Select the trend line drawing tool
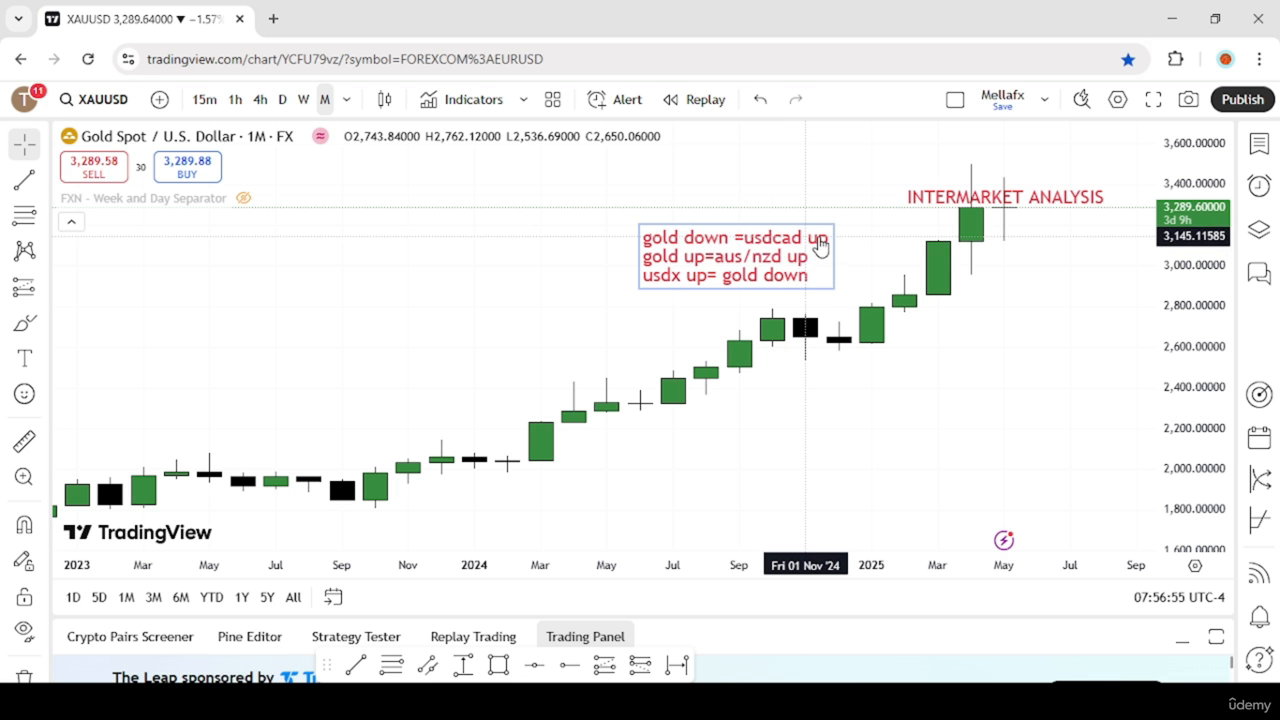The height and width of the screenshot is (720, 1280). click(x=25, y=180)
